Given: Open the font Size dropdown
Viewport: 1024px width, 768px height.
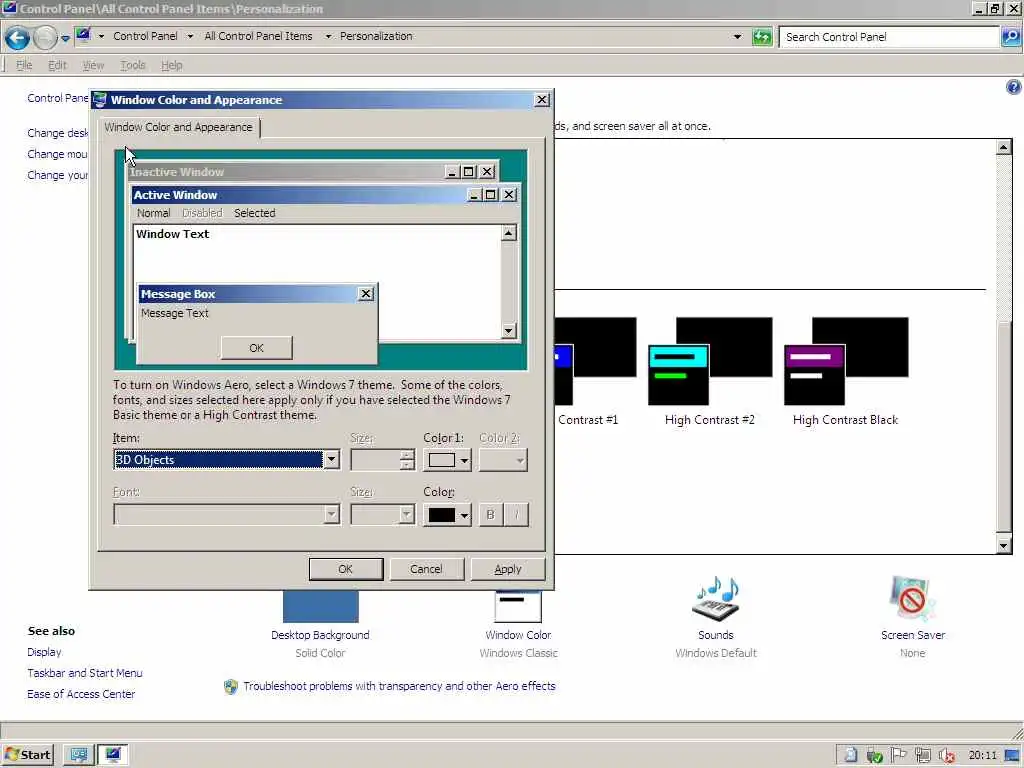Looking at the screenshot, I should click(x=383, y=515).
